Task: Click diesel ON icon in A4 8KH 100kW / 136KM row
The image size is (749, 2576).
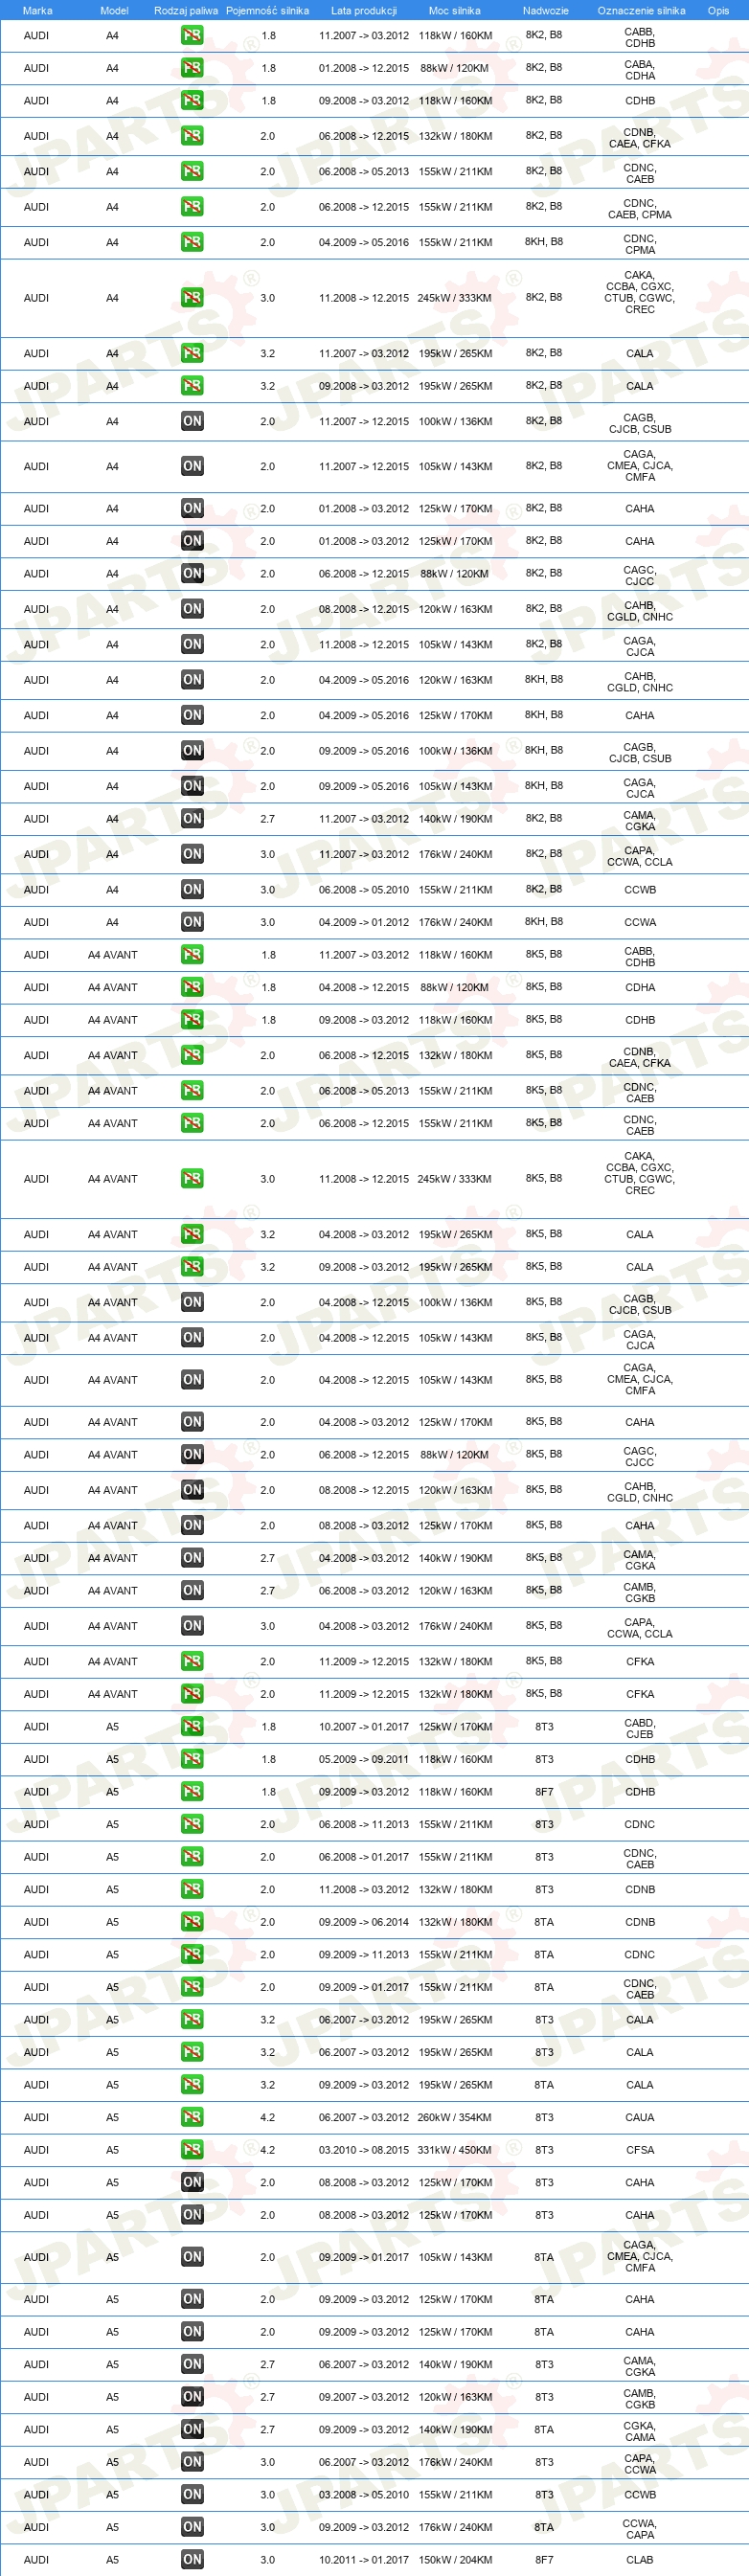Action: coord(192,751)
